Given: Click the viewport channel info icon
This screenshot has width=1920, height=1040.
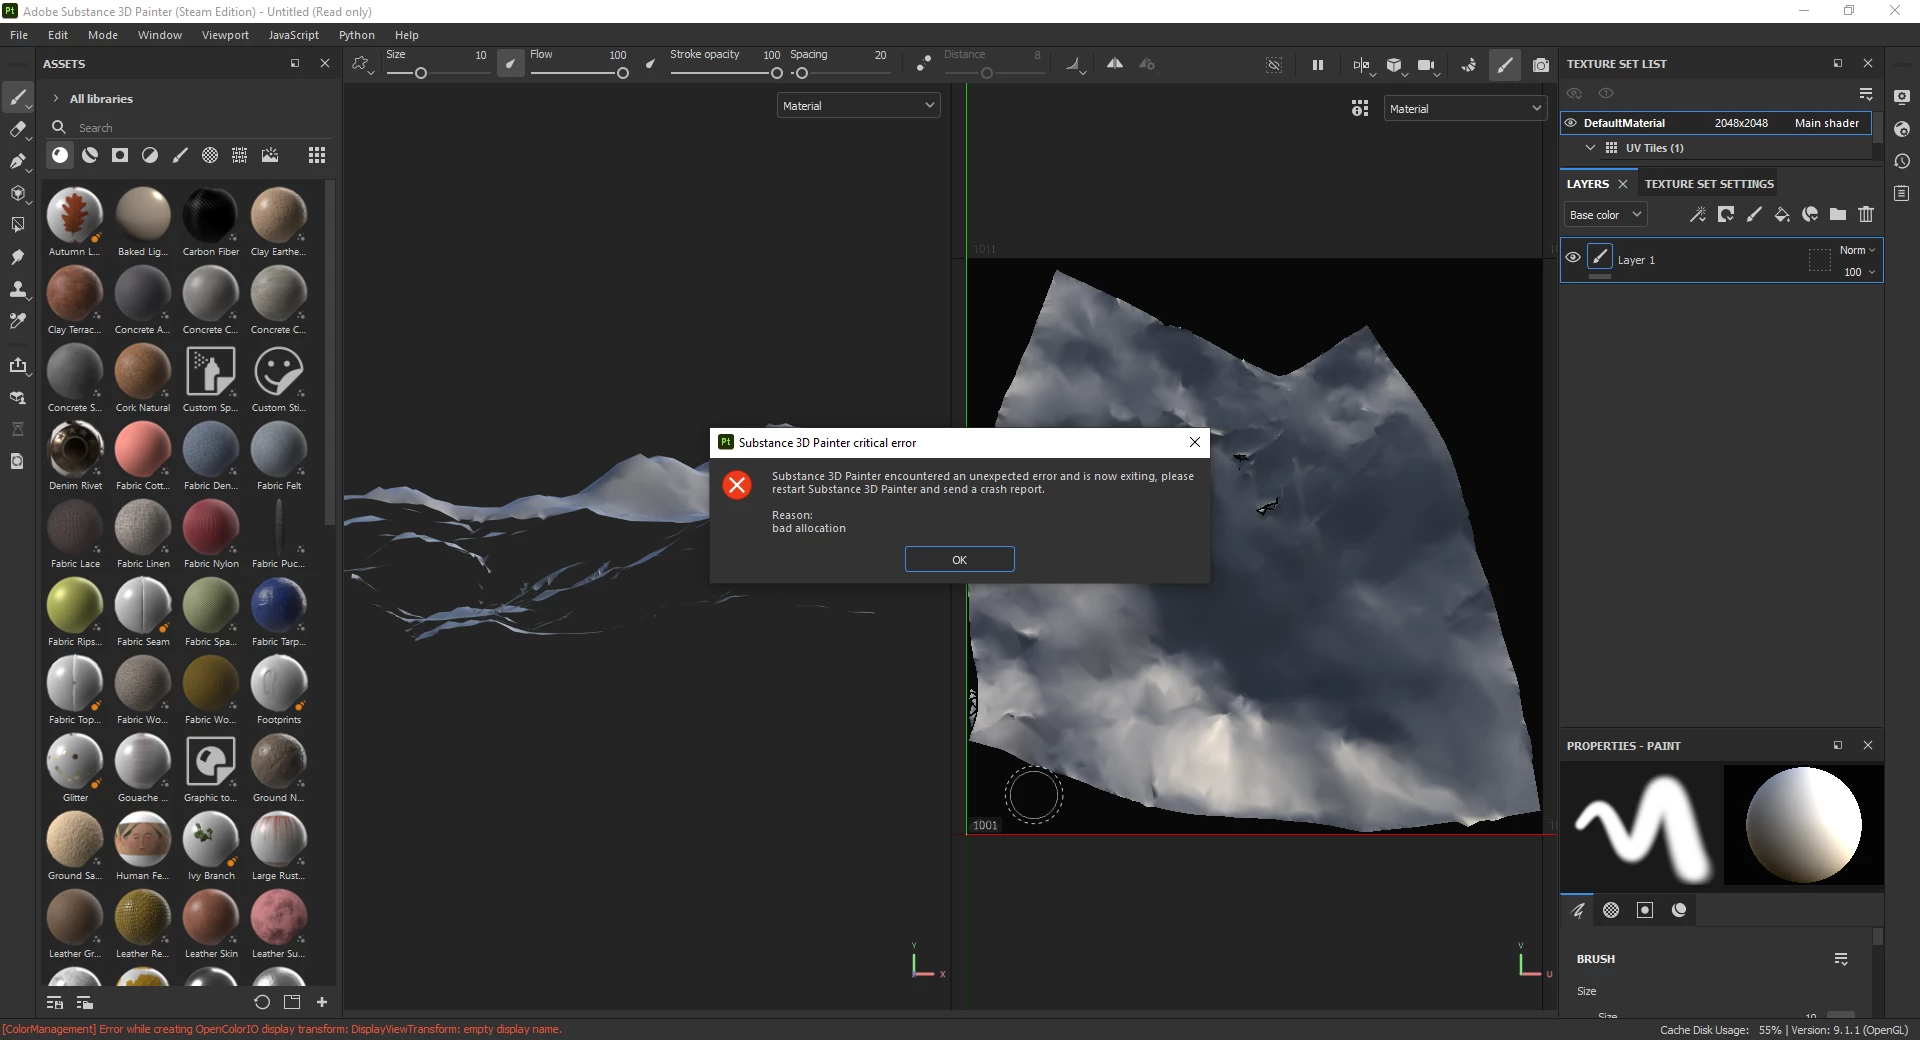Looking at the screenshot, I should (1360, 108).
